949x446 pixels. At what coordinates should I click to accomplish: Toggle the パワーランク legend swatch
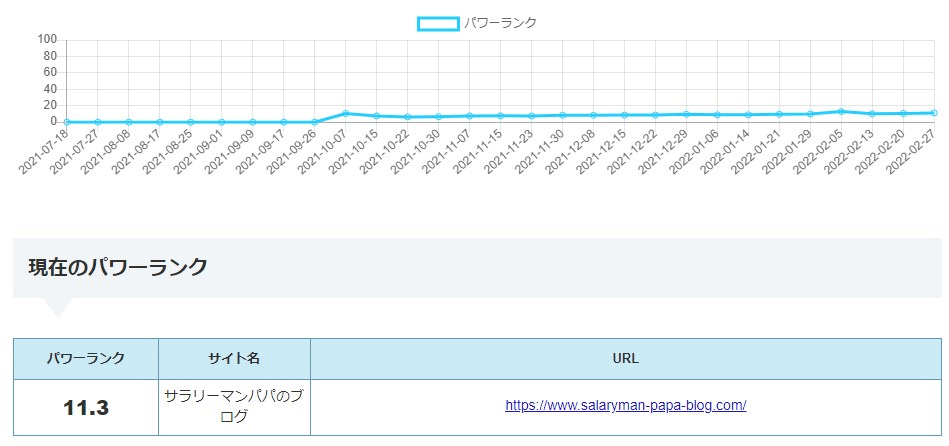pos(438,23)
